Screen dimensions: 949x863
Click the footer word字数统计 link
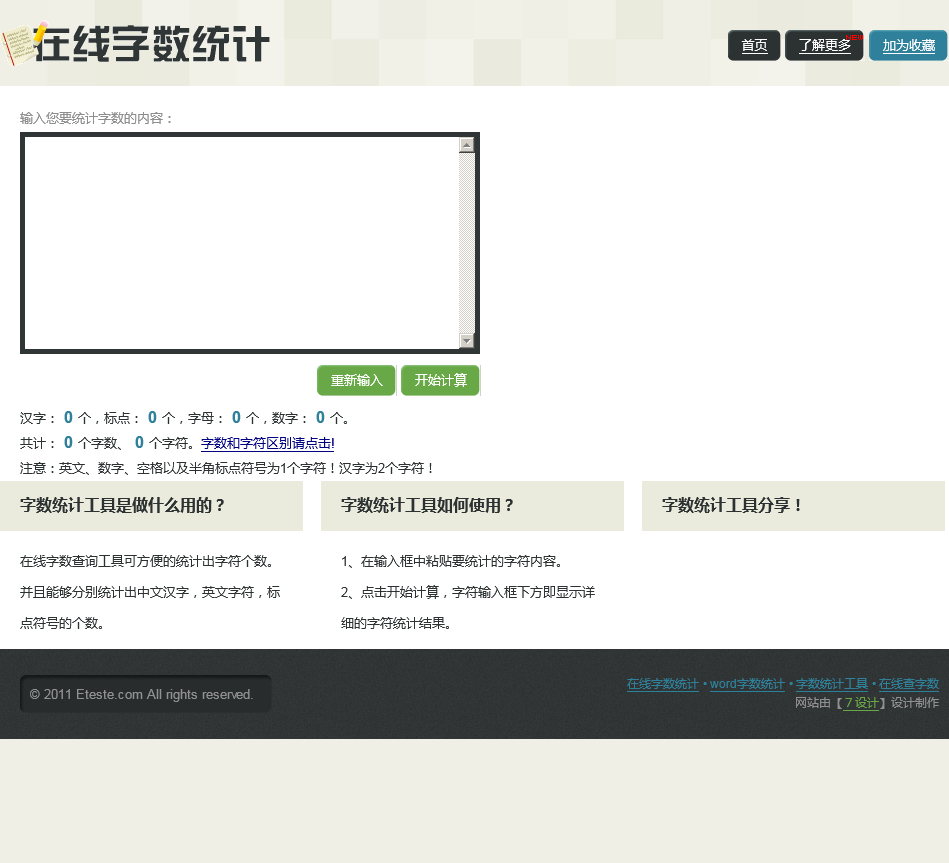click(747, 684)
